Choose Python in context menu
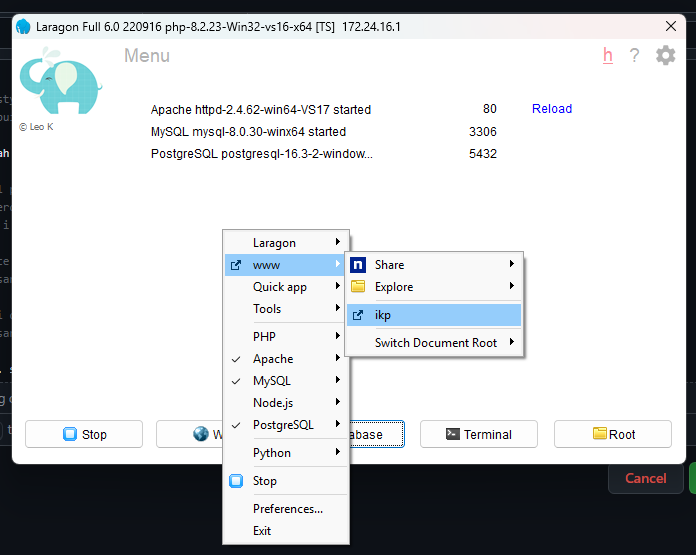 coord(285,453)
